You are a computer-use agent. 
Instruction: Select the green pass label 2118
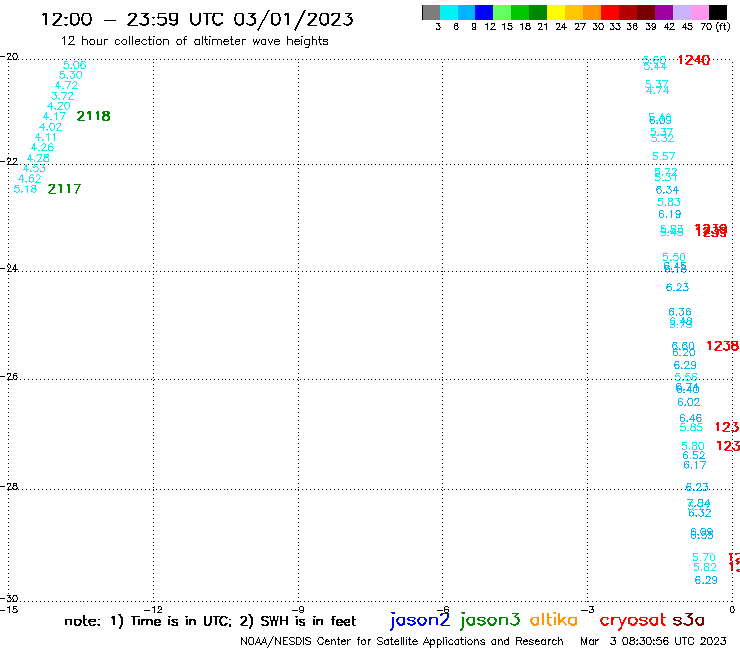pos(93,116)
